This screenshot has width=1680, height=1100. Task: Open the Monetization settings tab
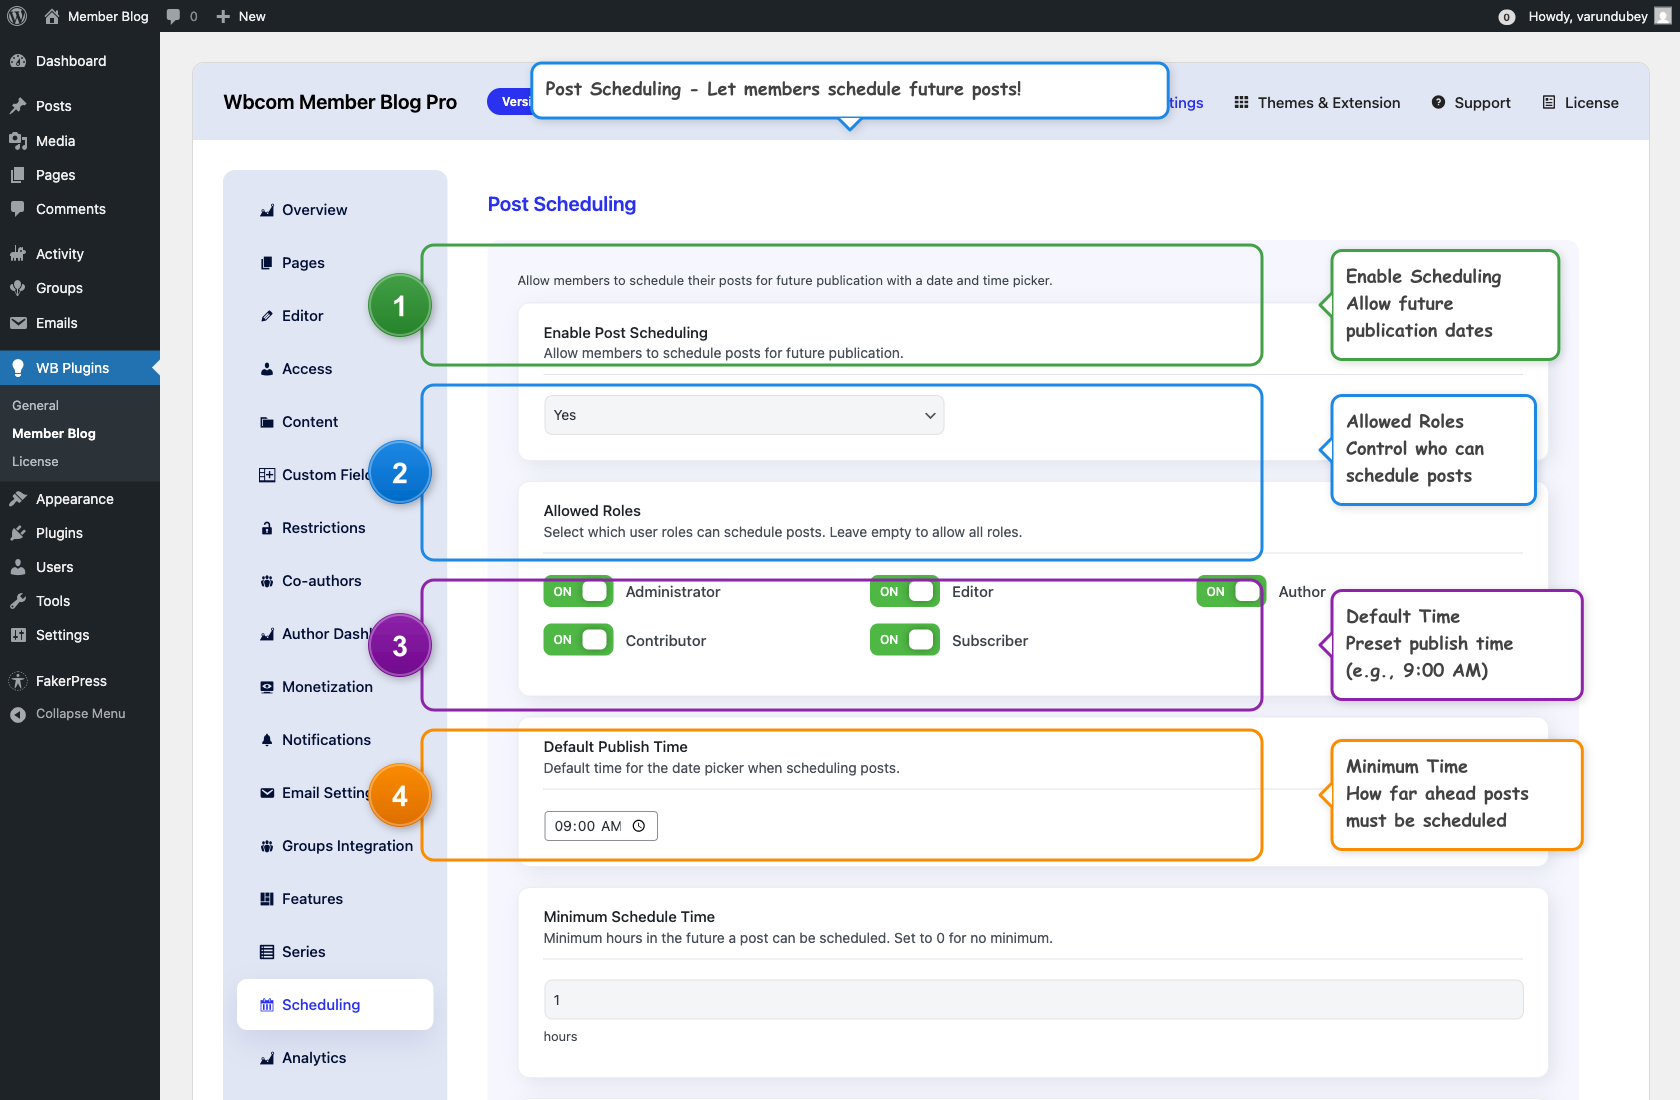click(335, 687)
